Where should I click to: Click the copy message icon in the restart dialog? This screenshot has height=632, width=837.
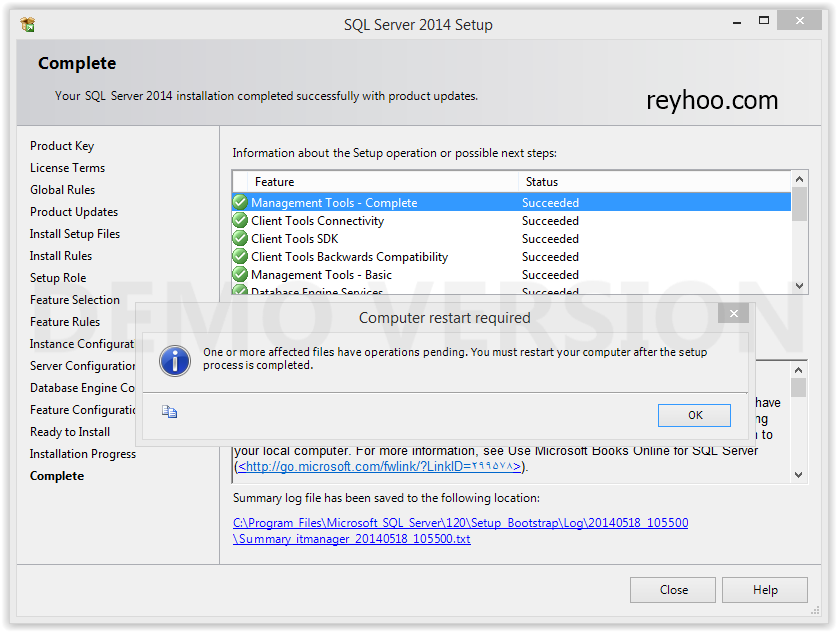point(169,412)
